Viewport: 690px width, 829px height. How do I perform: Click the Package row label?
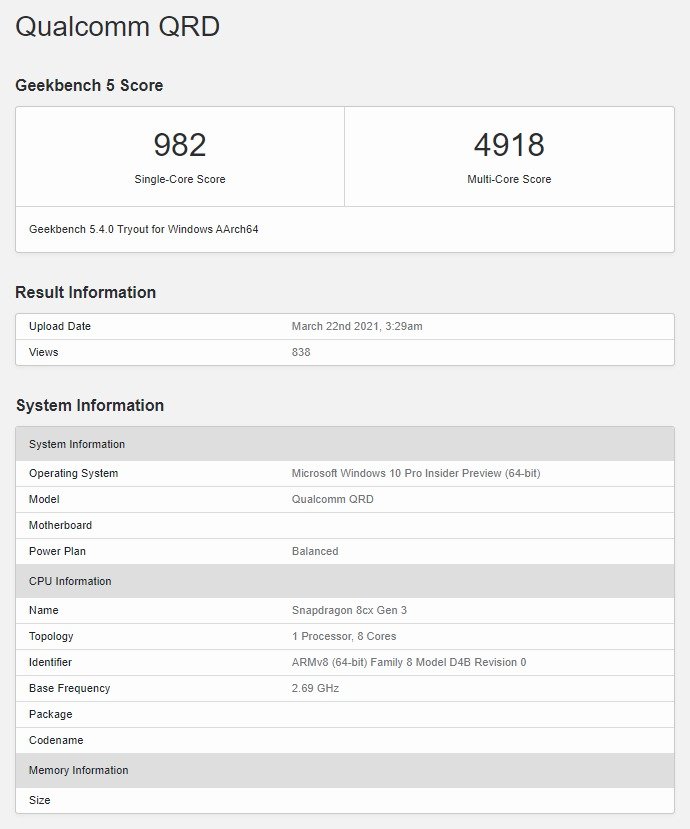pyautogui.click(x=50, y=714)
